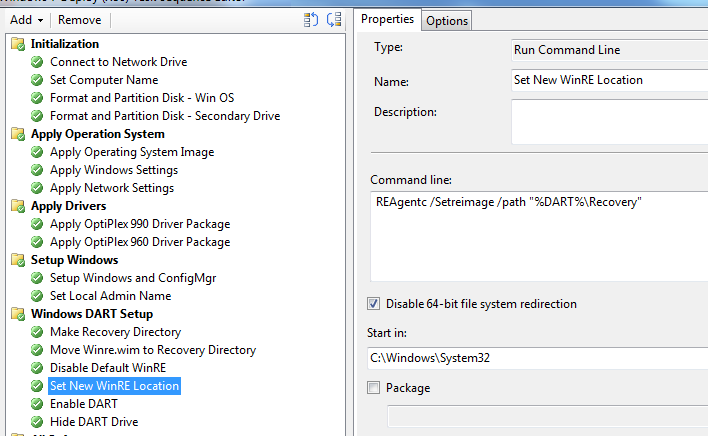Click the Windows DART Setup folder icon
The height and width of the screenshot is (436, 708).
pyautogui.click(x=18, y=314)
